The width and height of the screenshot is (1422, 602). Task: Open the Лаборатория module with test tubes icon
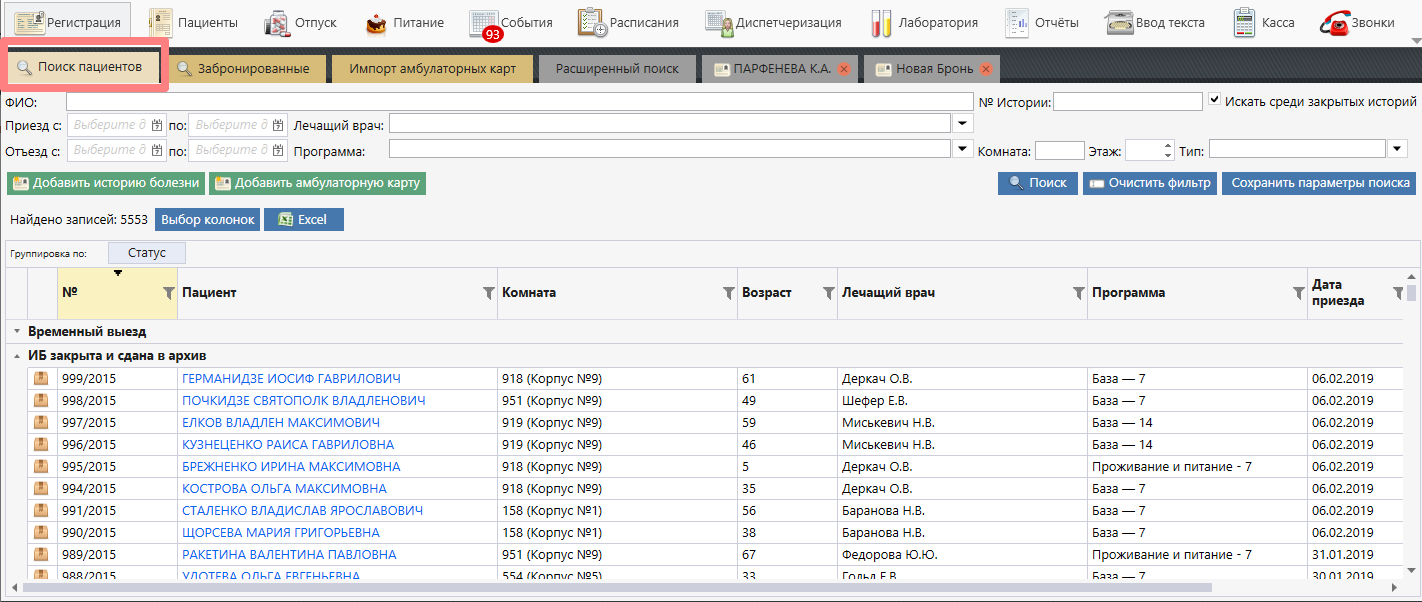click(x=925, y=22)
